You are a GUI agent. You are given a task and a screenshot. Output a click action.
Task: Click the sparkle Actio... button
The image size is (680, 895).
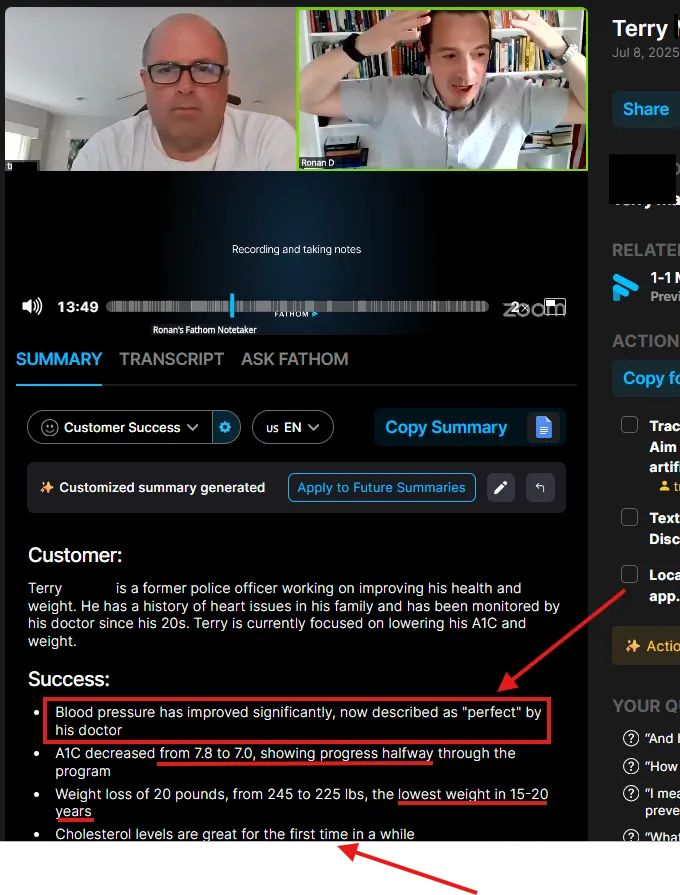point(646,646)
